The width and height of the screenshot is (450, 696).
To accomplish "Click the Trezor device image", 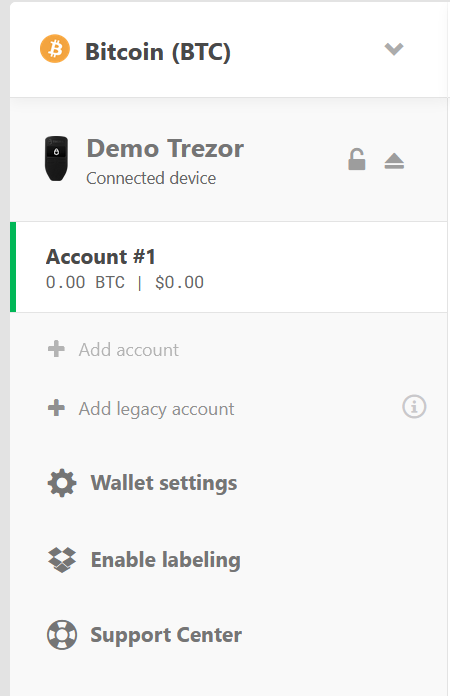I will click(56, 158).
